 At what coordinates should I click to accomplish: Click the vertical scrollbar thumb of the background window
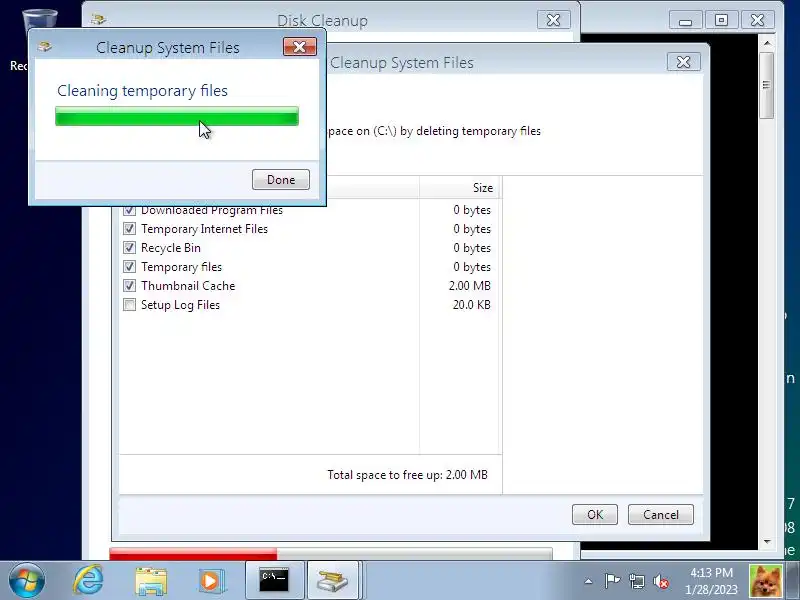tap(766, 85)
